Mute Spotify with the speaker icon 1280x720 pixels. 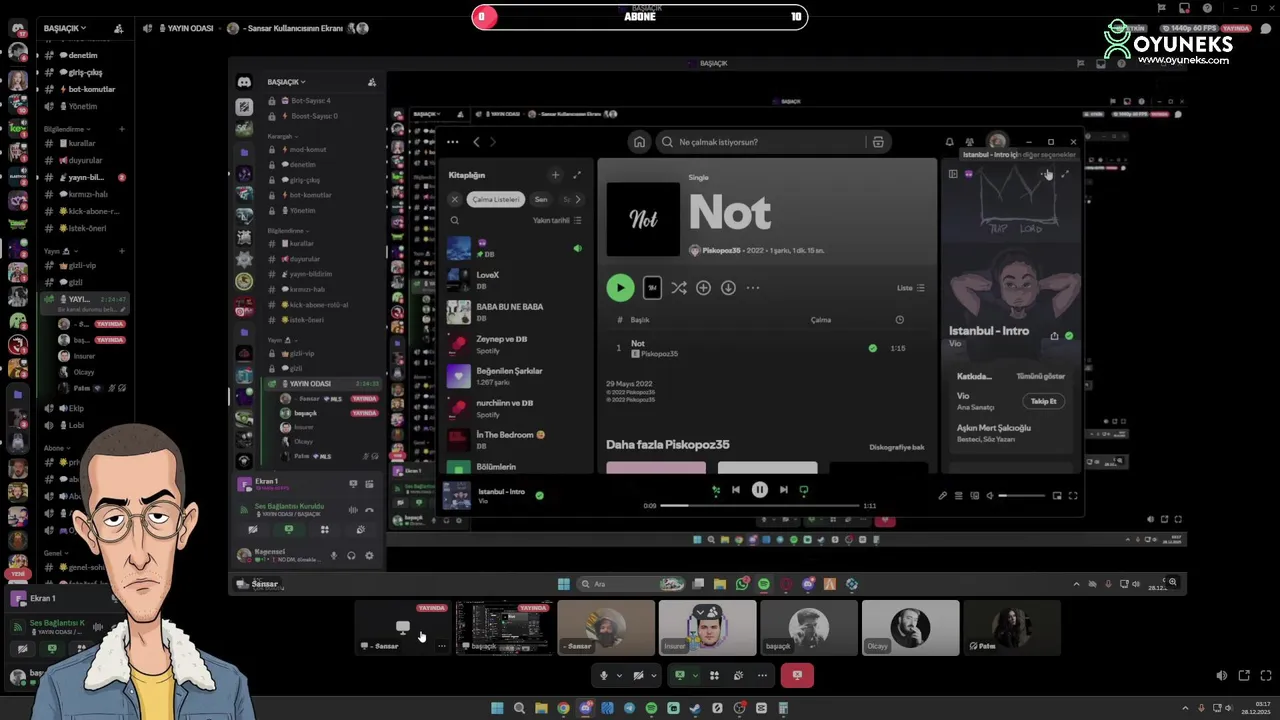[989, 496]
